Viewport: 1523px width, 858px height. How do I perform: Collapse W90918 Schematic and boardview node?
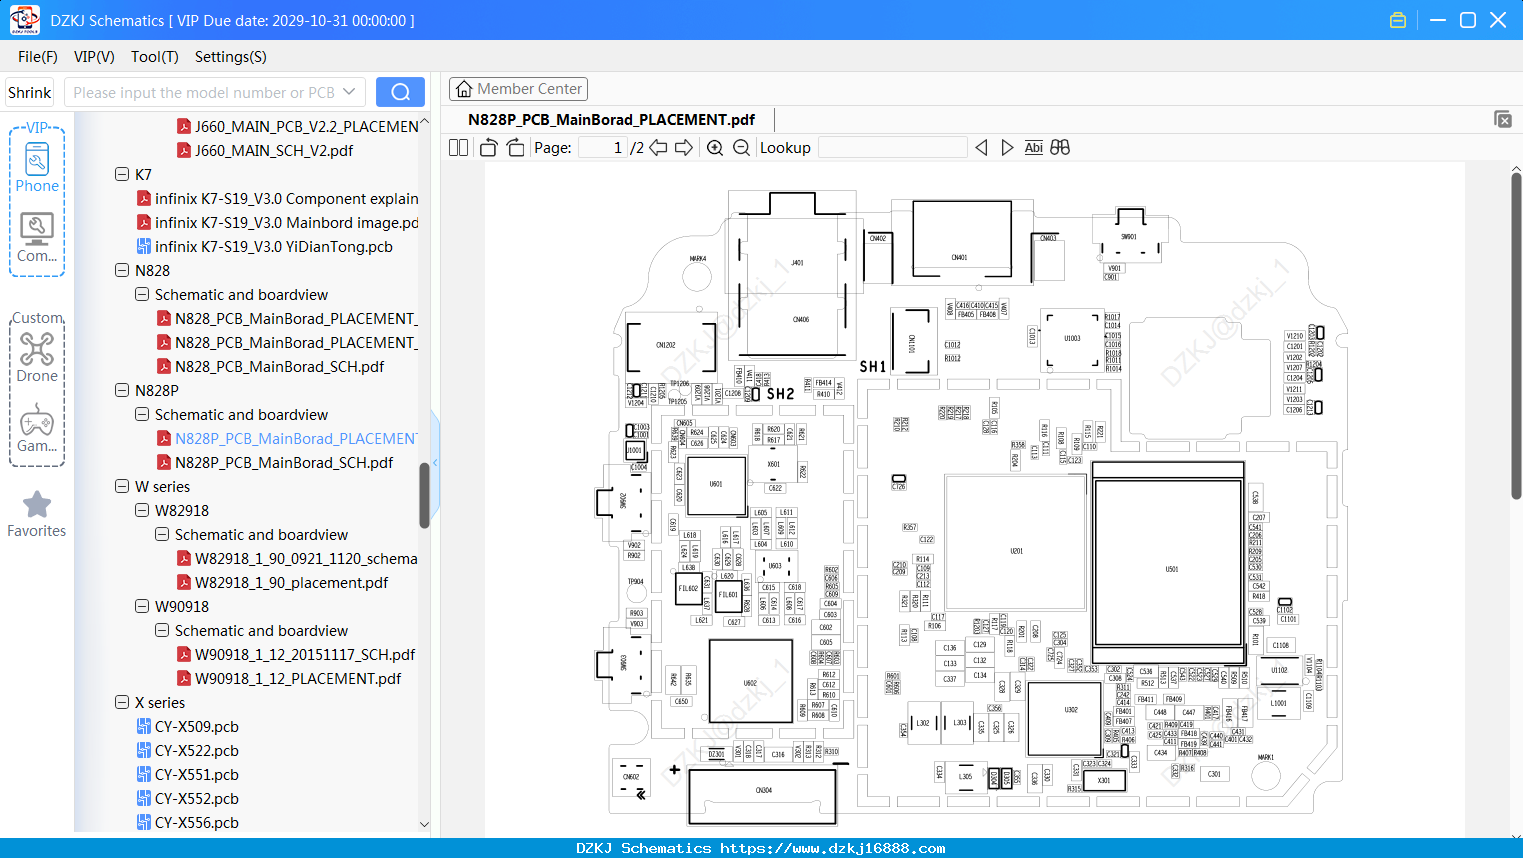click(x=162, y=630)
